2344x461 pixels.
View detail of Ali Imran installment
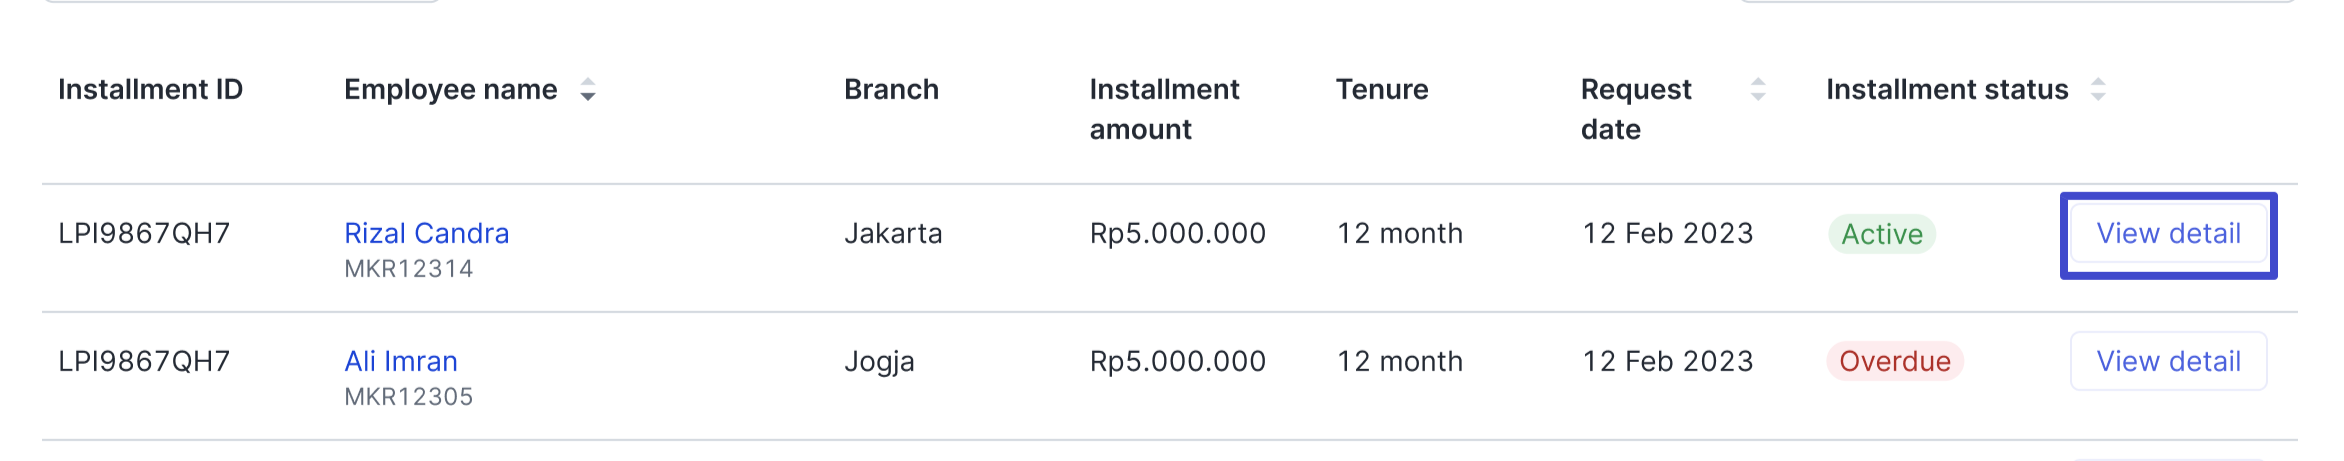[x=2167, y=361]
